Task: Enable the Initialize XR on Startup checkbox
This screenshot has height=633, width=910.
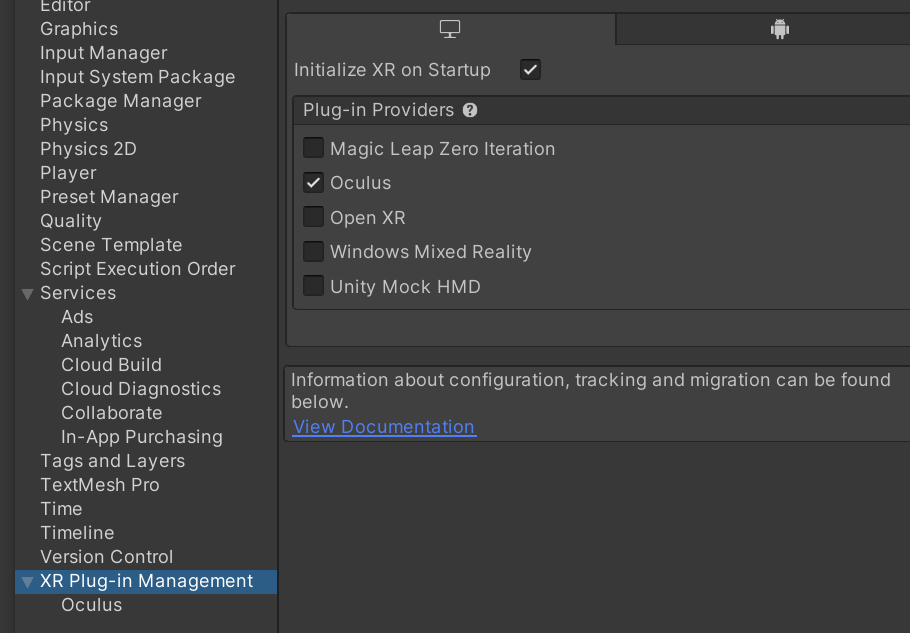Action: tap(530, 69)
